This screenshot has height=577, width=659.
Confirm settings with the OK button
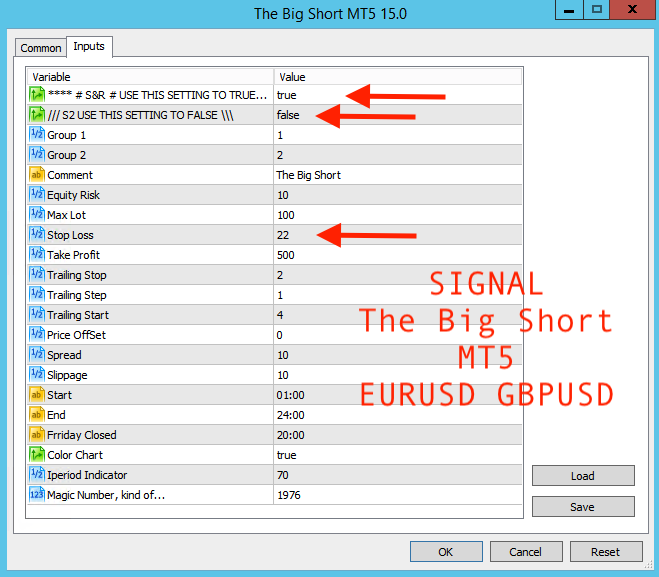click(x=446, y=551)
